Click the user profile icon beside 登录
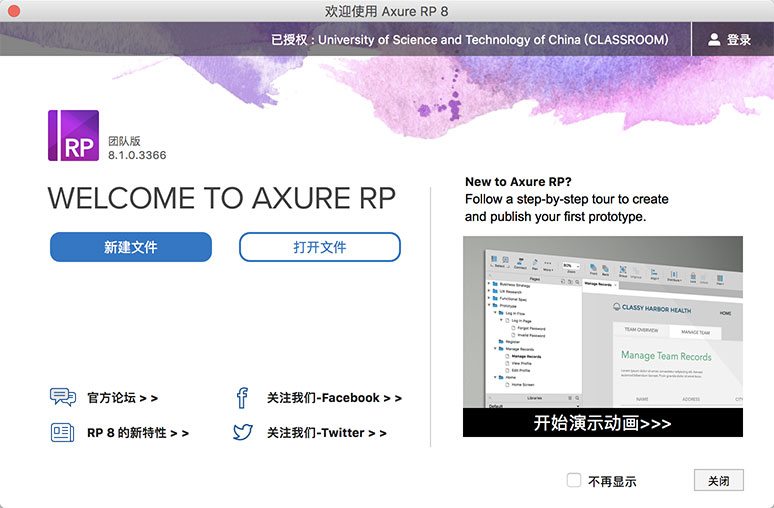 [714, 39]
